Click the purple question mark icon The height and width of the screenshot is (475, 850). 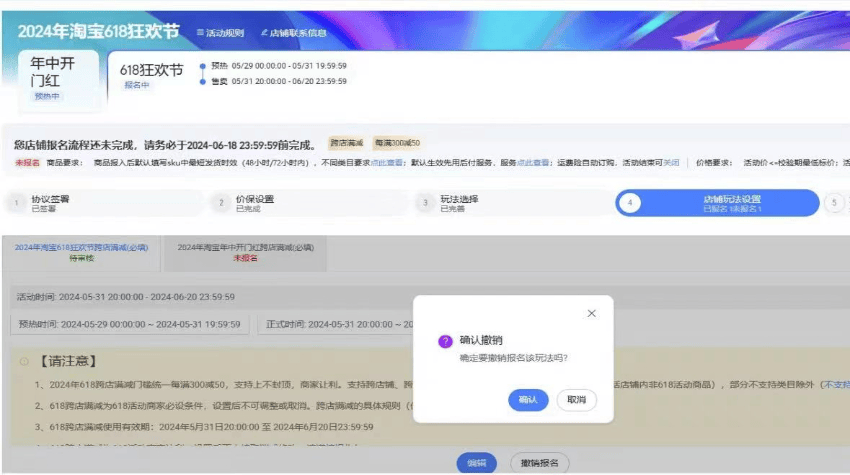point(445,341)
